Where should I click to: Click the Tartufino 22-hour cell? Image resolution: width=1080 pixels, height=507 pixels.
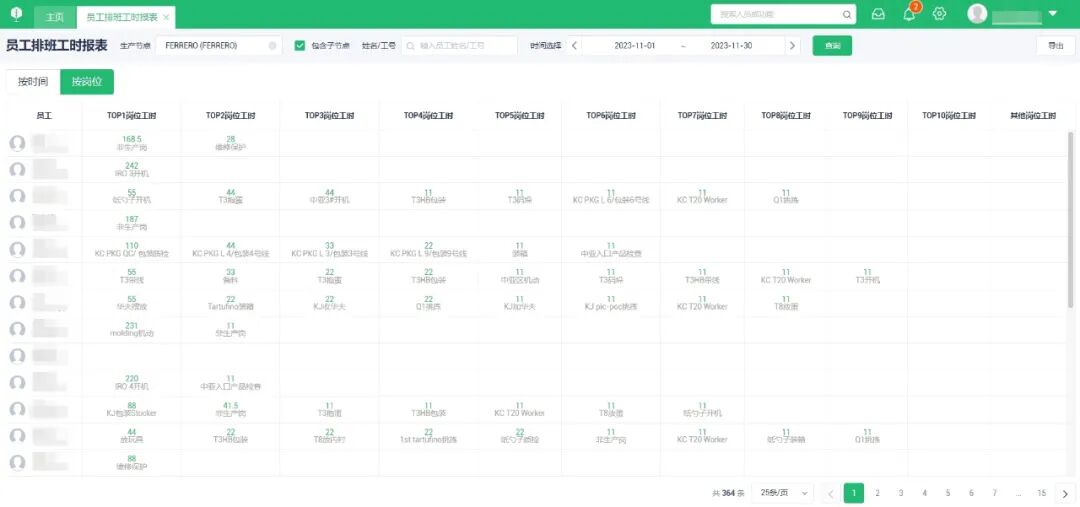[x=230, y=302]
